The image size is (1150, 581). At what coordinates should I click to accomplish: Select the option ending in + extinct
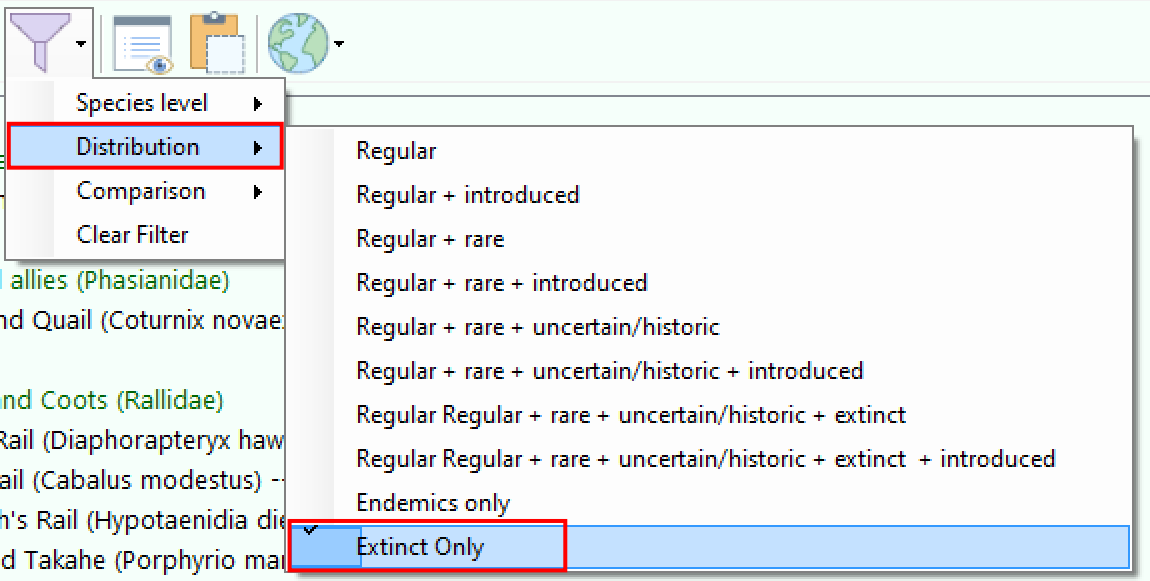pyautogui.click(x=631, y=415)
